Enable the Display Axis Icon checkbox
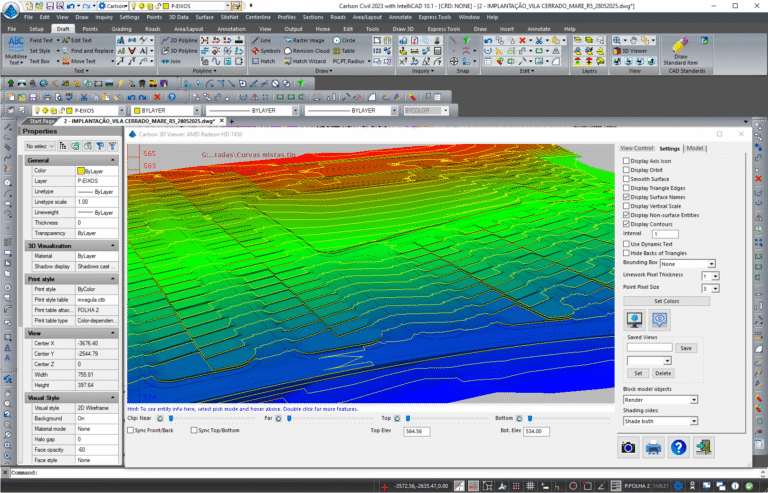Image resolution: width=768 pixels, height=493 pixels. [x=626, y=161]
